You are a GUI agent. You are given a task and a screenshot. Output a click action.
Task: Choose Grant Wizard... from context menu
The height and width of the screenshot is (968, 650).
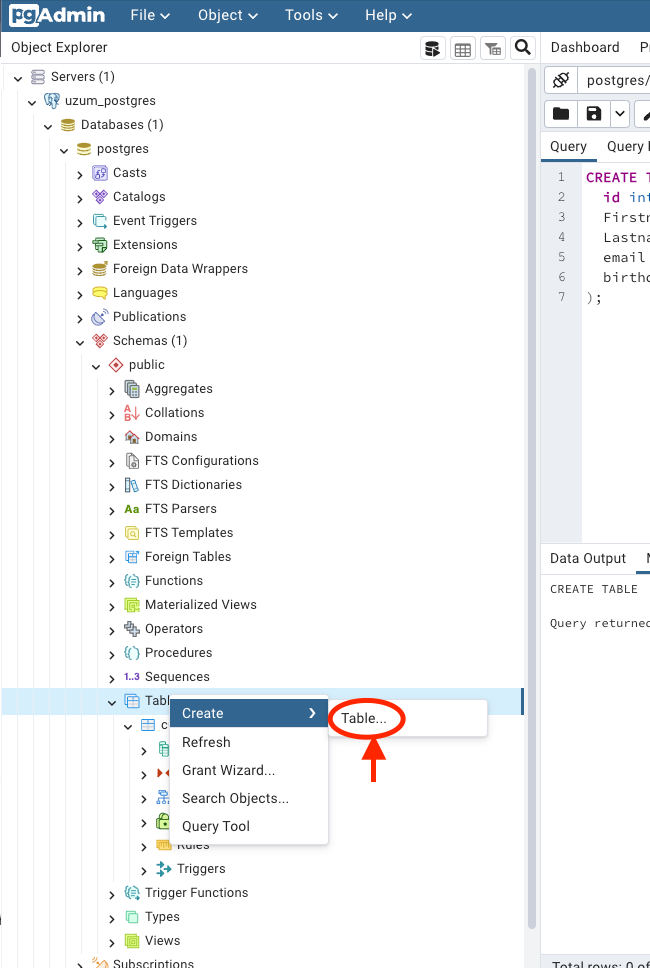228,770
